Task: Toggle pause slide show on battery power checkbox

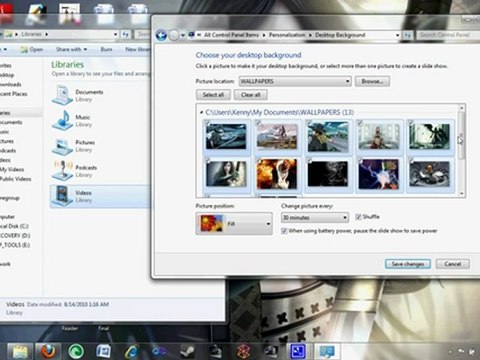Action: pos(284,231)
